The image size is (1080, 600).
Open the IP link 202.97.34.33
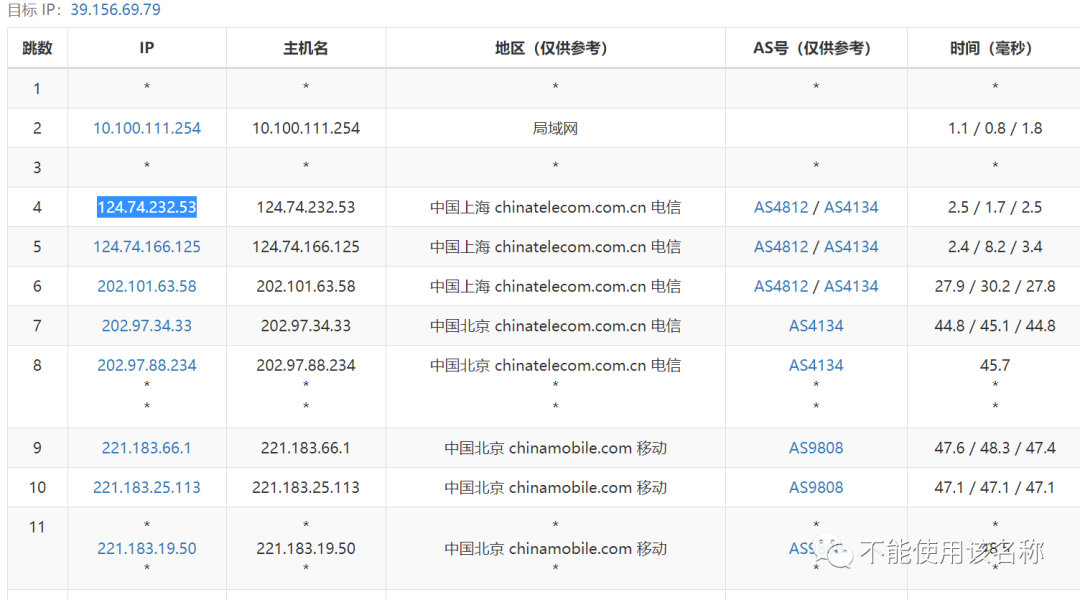point(147,325)
